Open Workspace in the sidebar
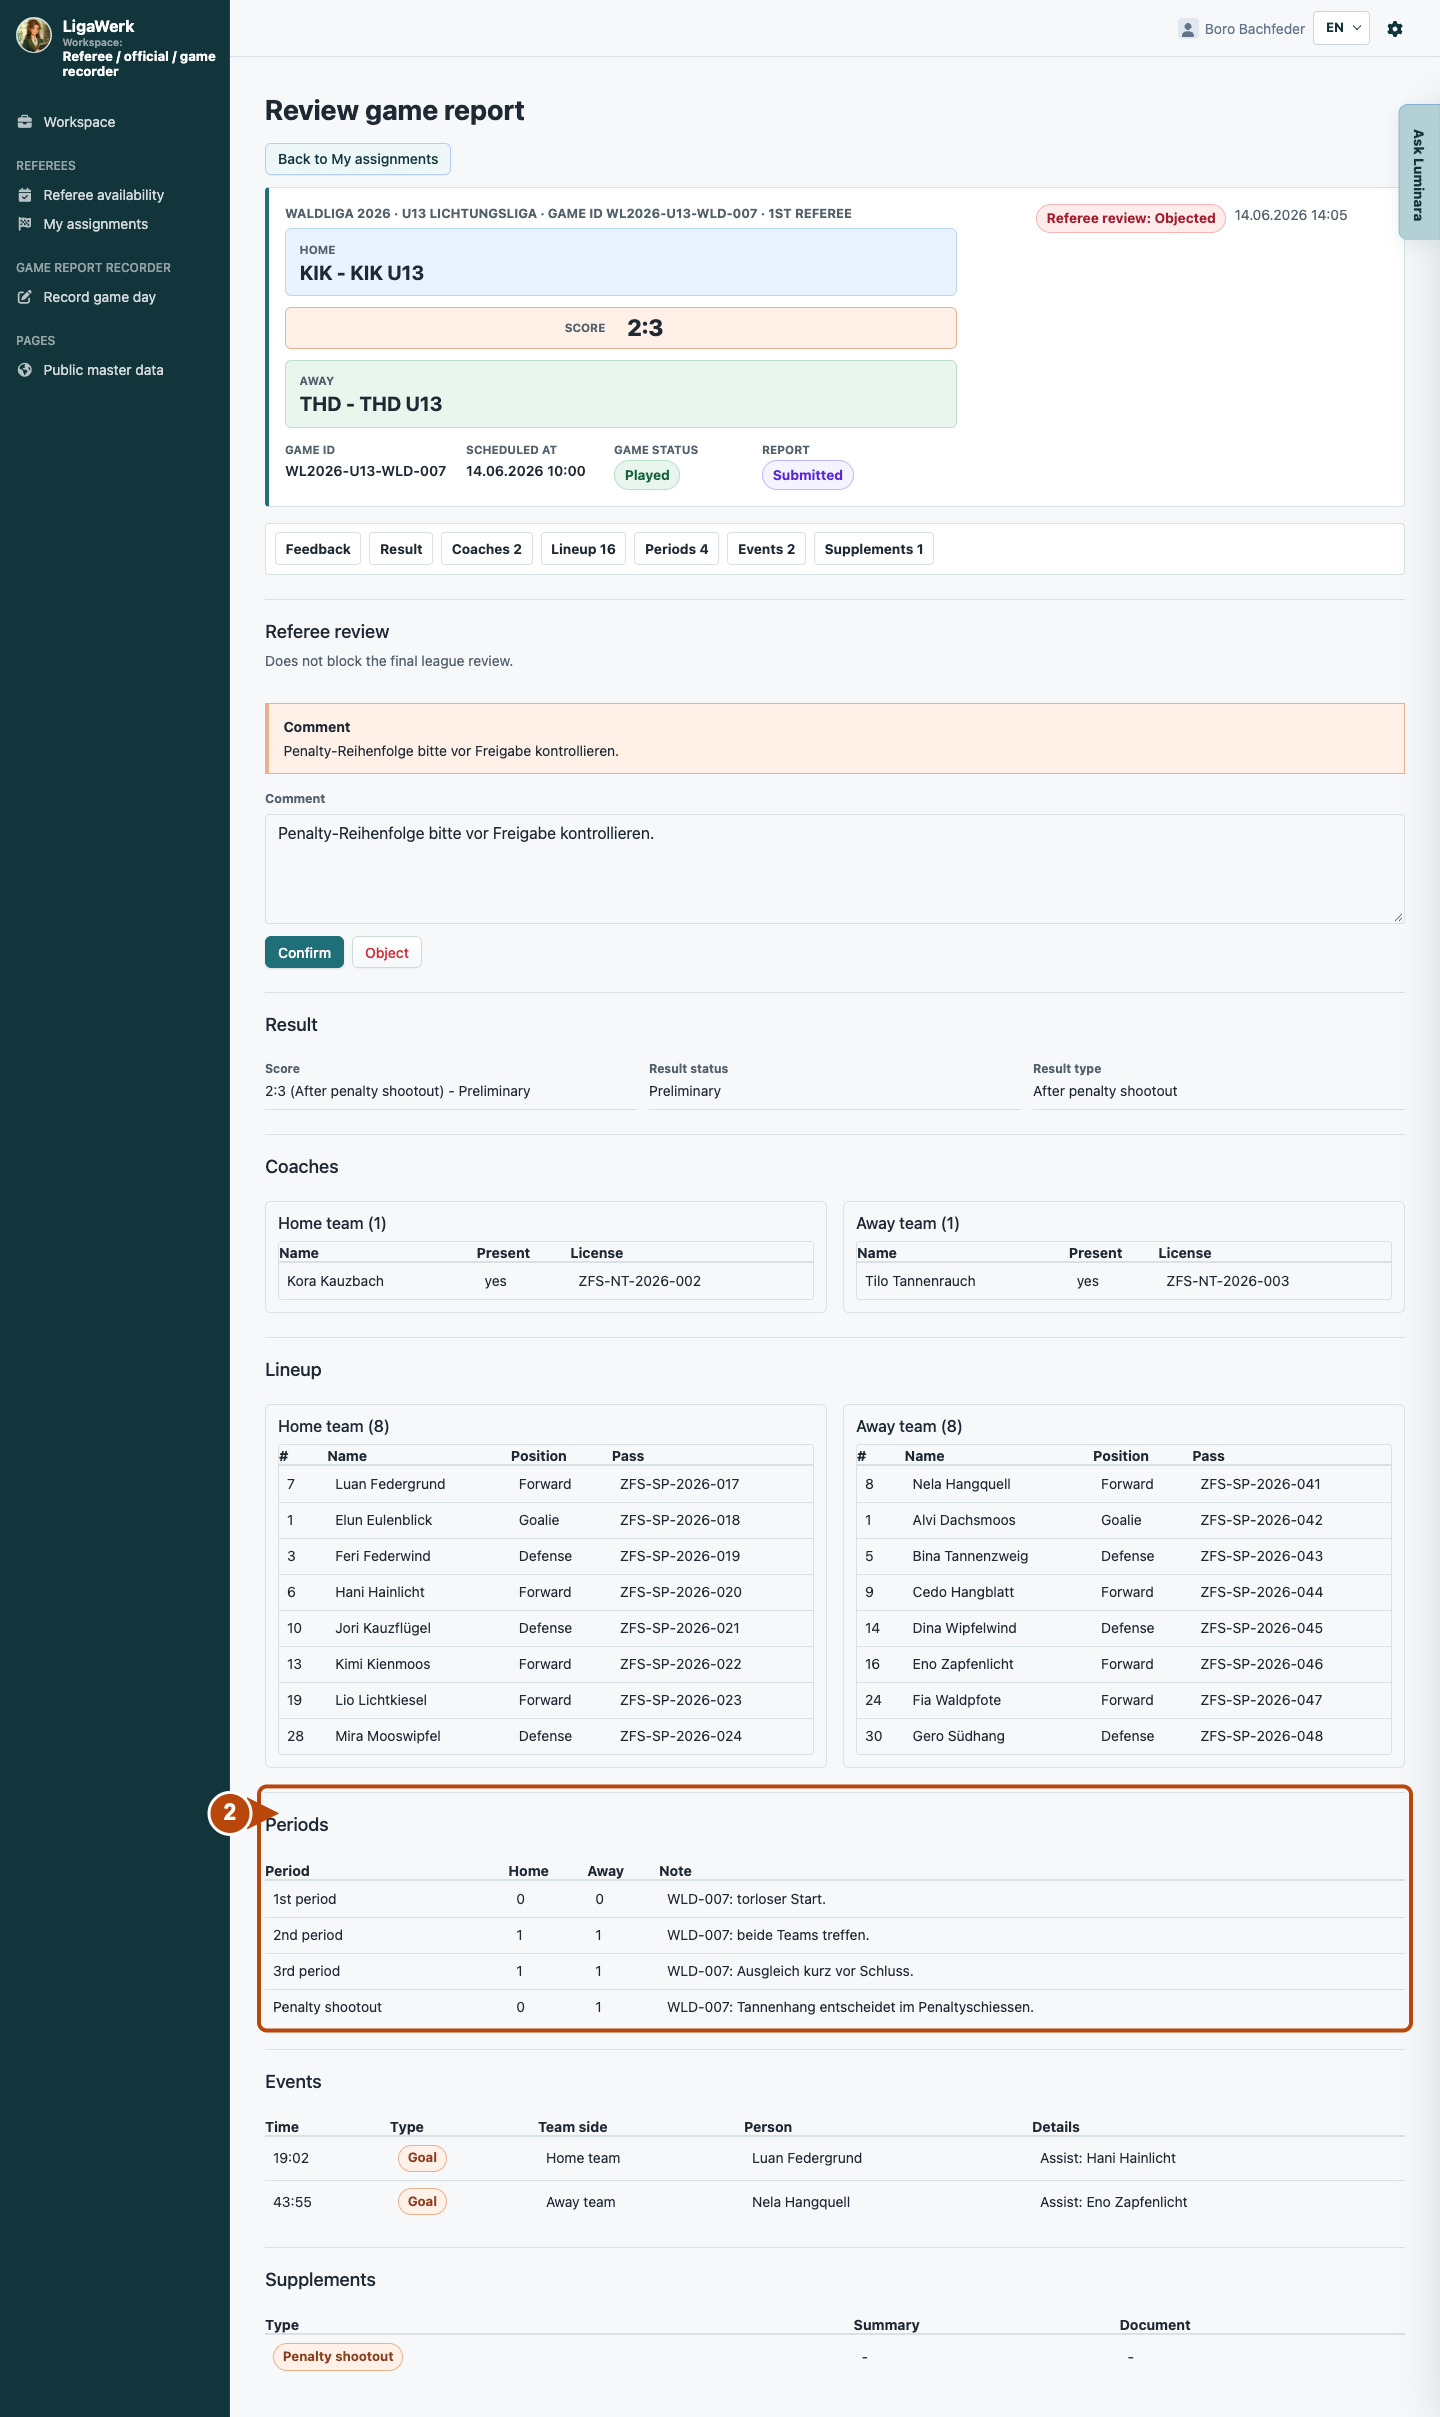Image resolution: width=1440 pixels, height=2417 pixels. pyautogui.click(x=79, y=122)
